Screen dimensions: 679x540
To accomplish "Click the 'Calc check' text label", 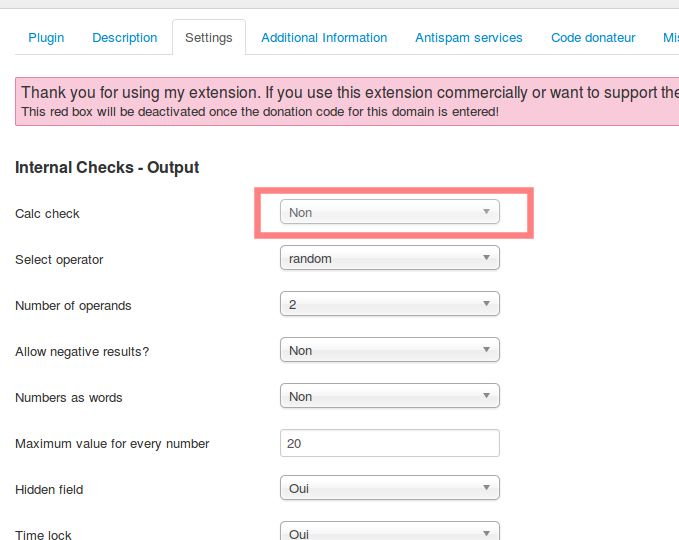I will coord(47,214).
